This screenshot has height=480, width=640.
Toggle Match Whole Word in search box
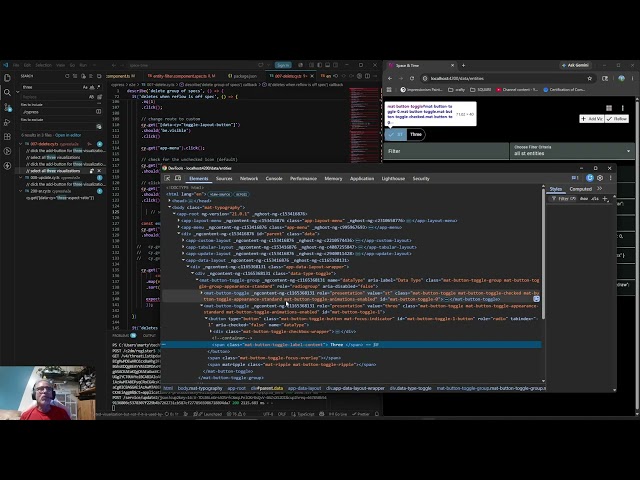pyautogui.click(x=92, y=87)
